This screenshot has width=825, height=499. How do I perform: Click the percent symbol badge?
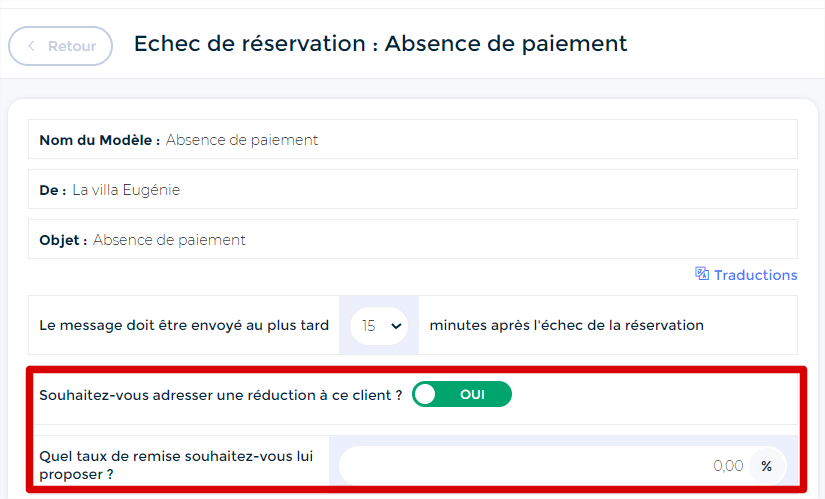click(x=767, y=466)
